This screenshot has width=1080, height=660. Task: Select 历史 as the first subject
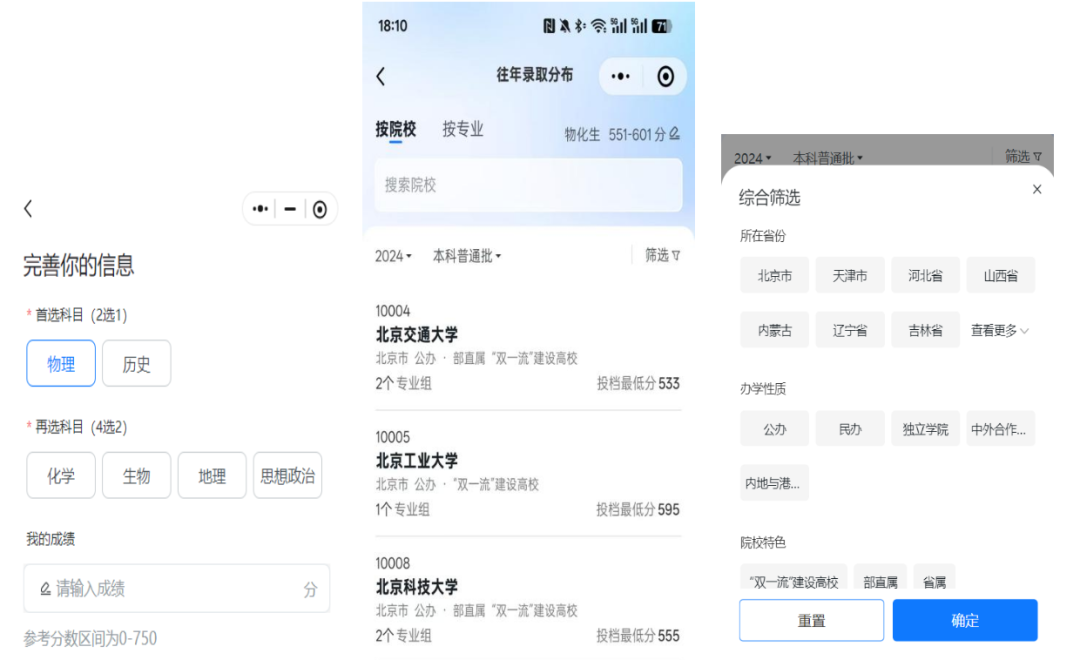pyautogui.click(x=137, y=364)
